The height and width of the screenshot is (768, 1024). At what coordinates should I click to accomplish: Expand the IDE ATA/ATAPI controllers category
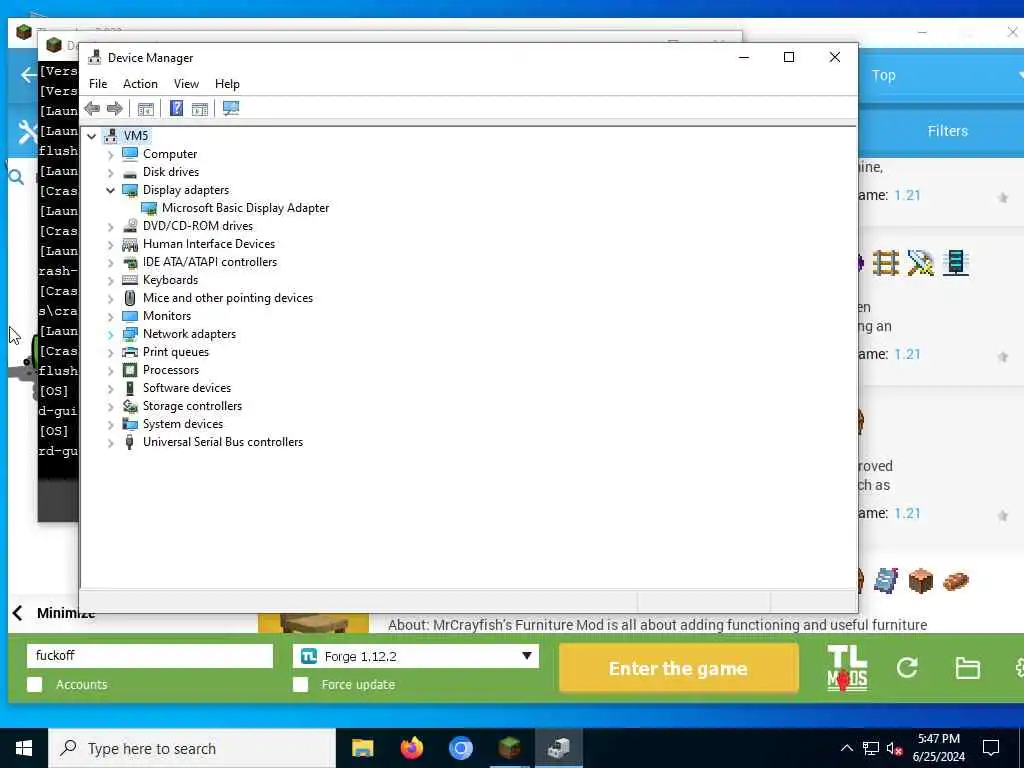click(x=110, y=263)
